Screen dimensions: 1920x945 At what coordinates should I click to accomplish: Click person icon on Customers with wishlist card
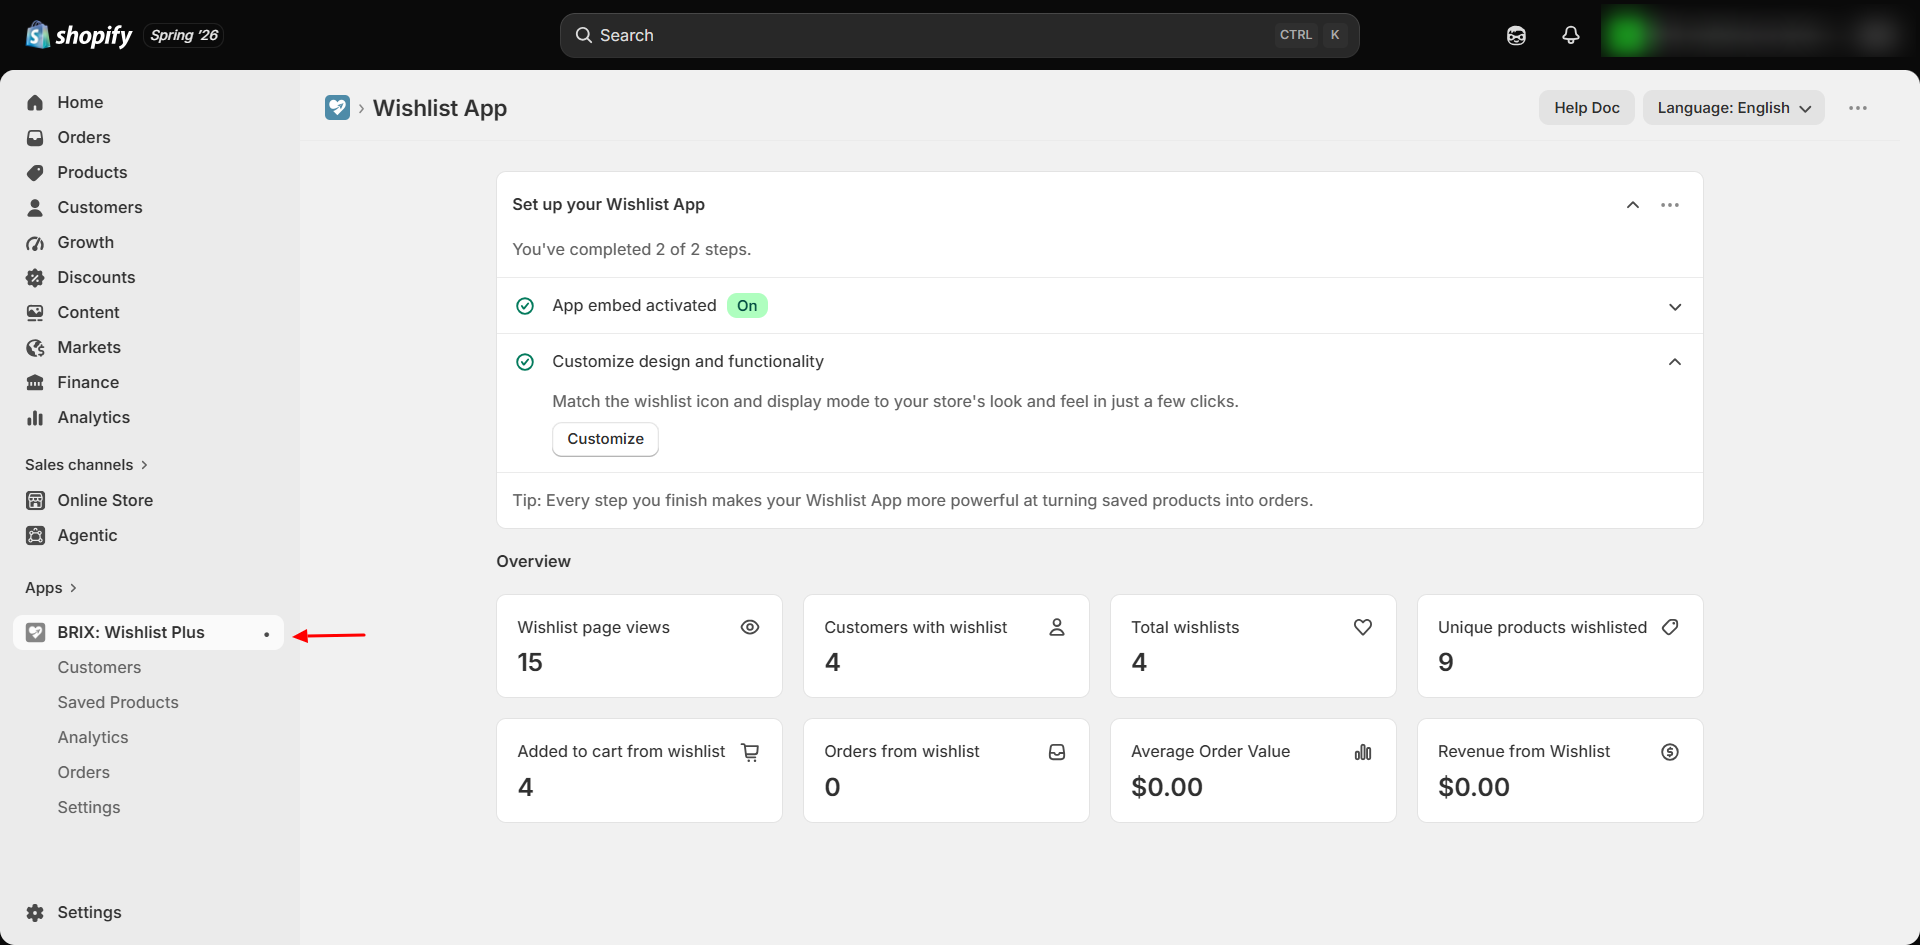tap(1057, 627)
